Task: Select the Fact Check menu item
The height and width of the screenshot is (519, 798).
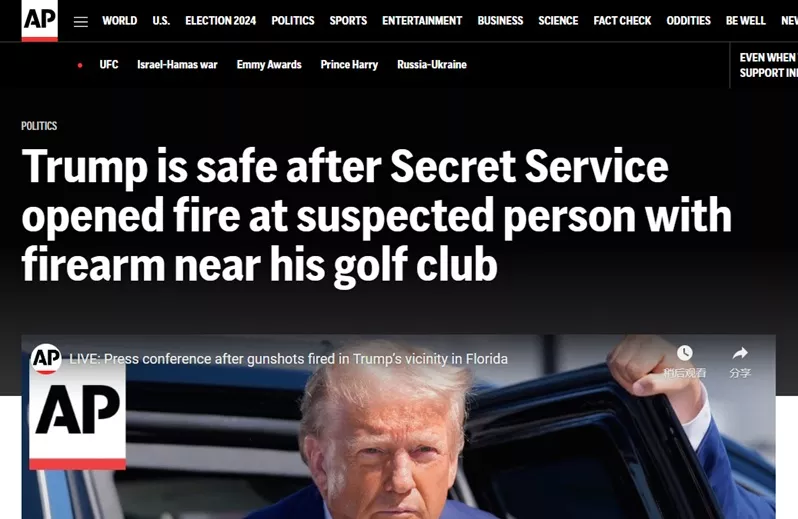Action: [x=622, y=21]
